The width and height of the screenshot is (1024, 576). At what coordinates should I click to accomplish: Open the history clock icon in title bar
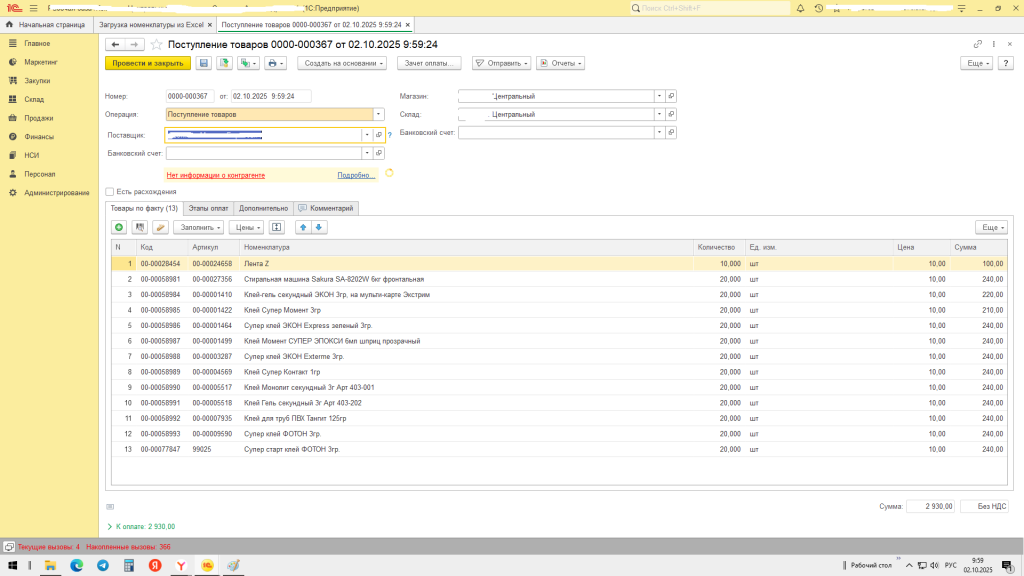819,8
